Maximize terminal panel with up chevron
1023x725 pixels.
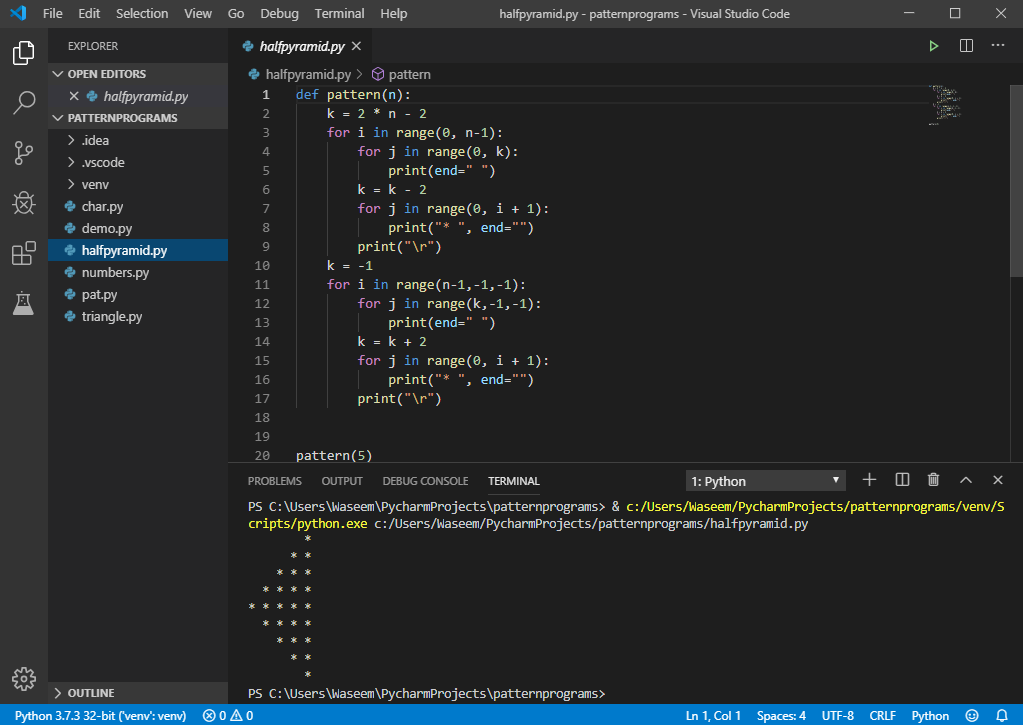click(966, 481)
